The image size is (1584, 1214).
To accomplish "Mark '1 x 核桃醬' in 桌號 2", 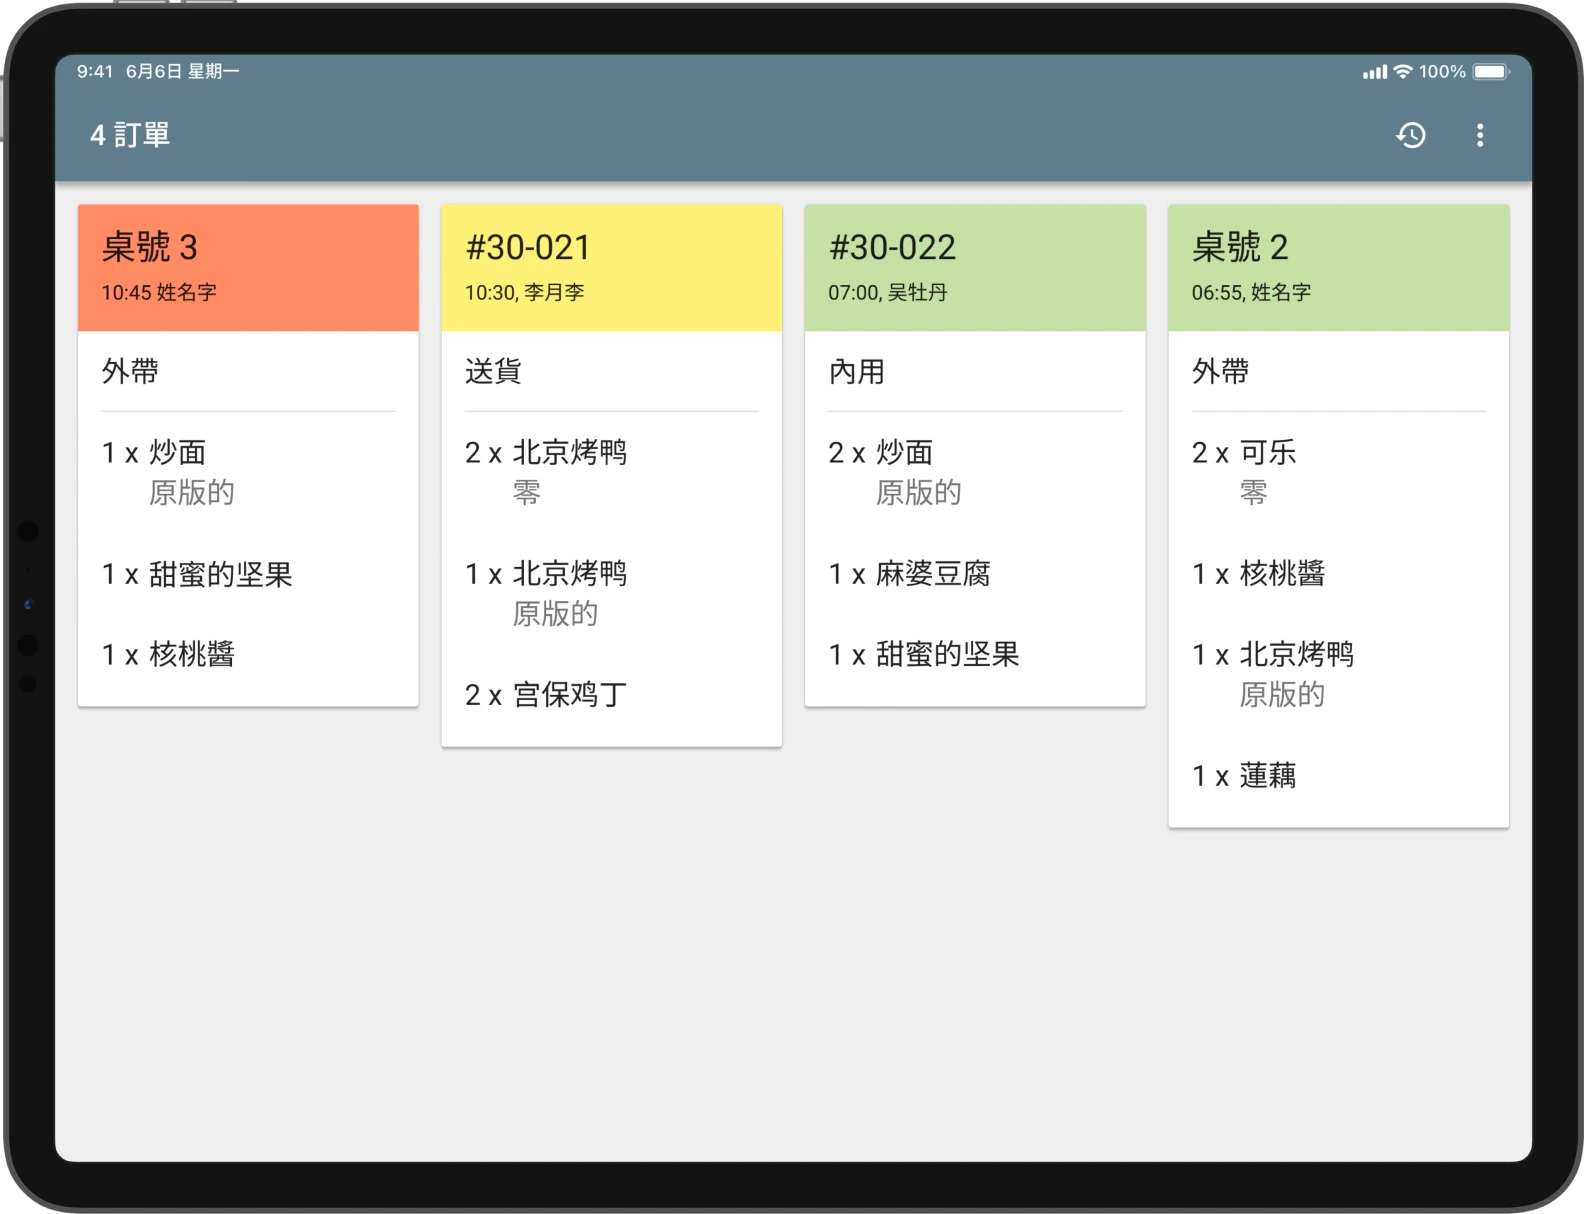I will tap(1259, 573).
